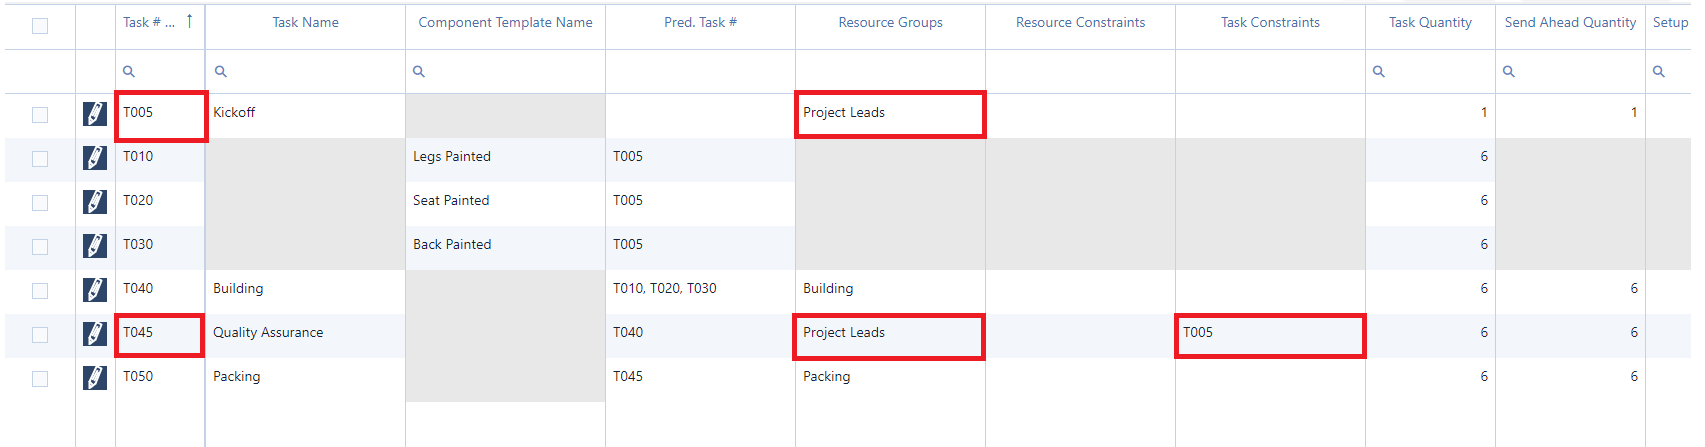Click the Task Name filter search field
Image resolution: width=1705 pixels, height=447 pixels.
click(310, 72)
